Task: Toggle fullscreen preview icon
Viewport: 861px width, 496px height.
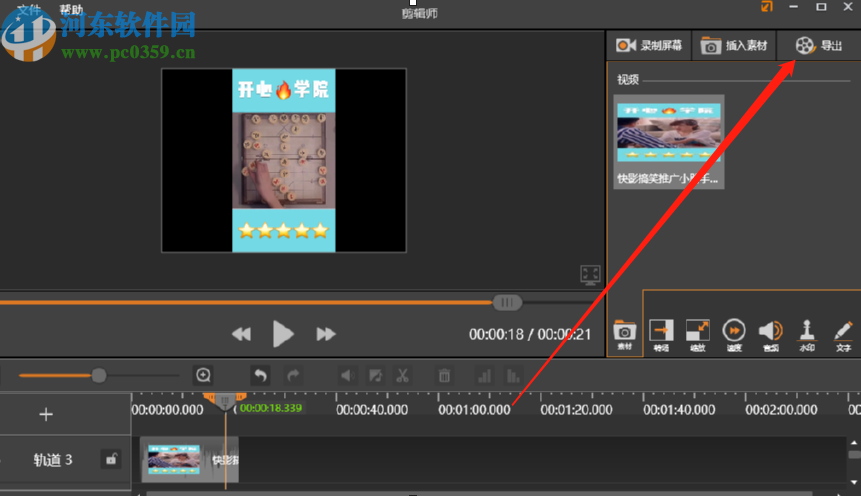Action: (x=591, y=274)
